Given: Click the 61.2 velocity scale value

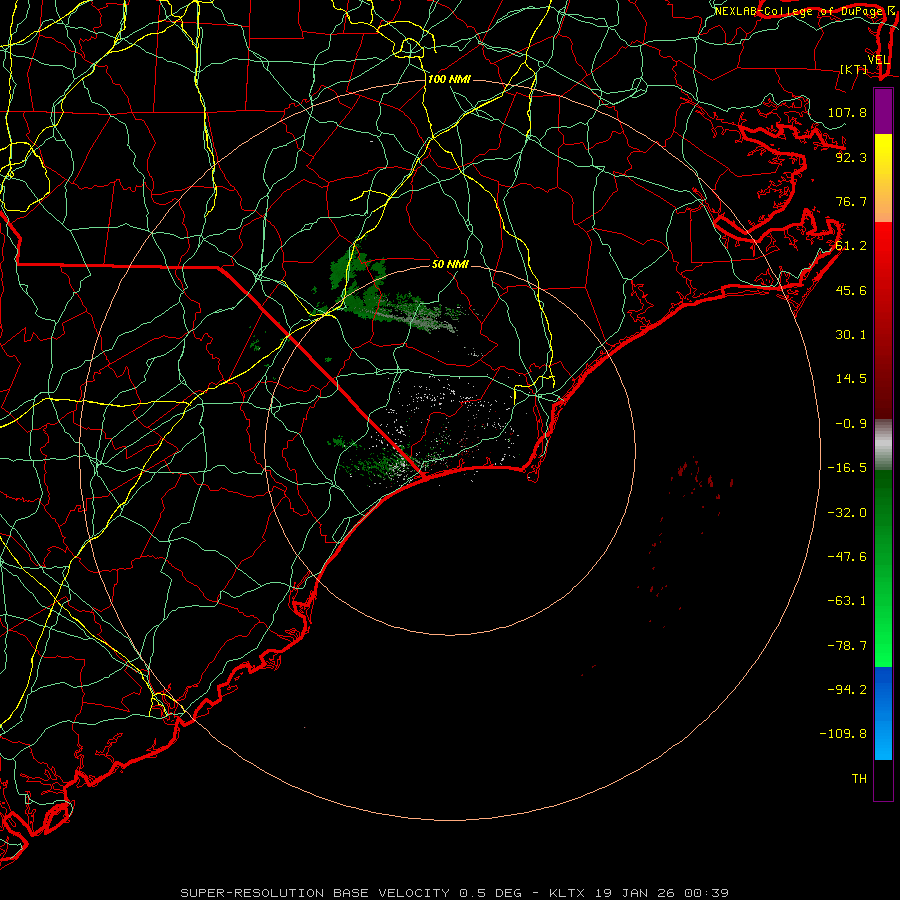Looking at the screenshot, I should [x=851, y=246].
